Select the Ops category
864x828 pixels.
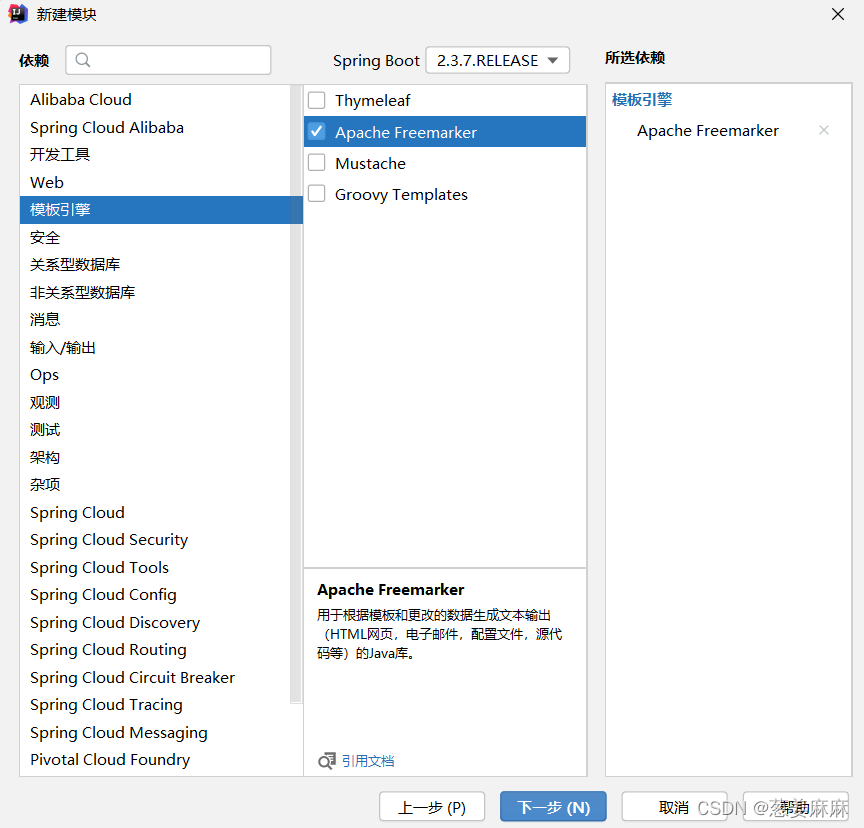point(155,375)
